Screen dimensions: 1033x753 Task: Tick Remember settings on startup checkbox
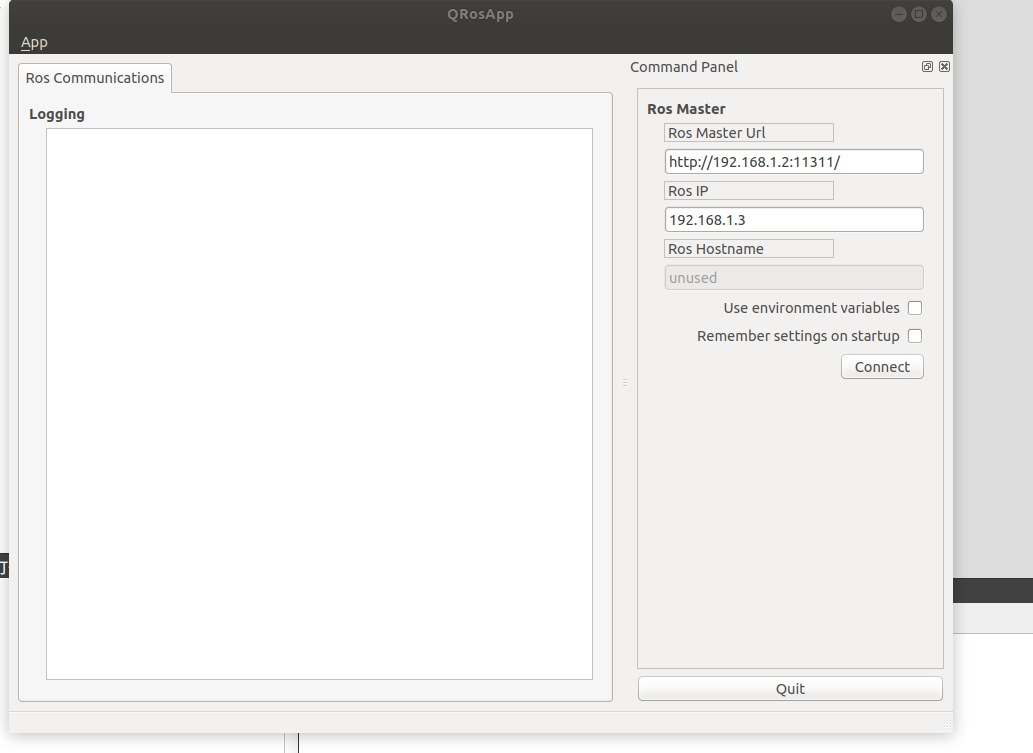tap(914, 336)
